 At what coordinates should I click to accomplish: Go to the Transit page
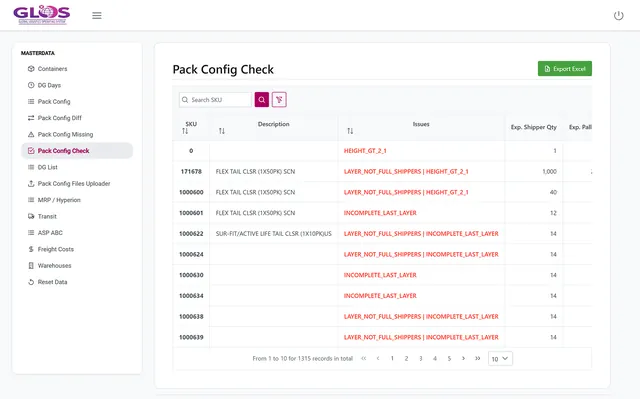(47, 216)
